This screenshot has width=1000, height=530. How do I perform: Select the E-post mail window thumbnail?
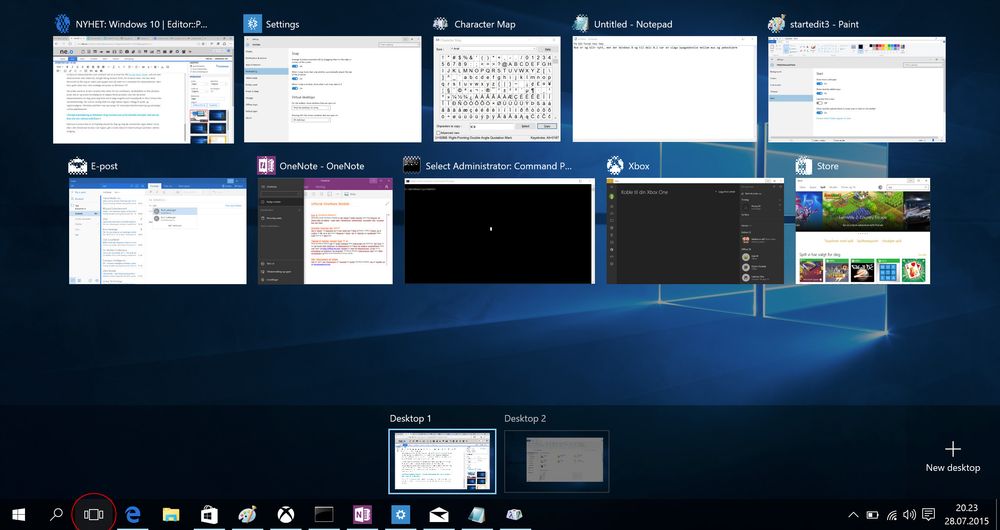coord(158,232)
